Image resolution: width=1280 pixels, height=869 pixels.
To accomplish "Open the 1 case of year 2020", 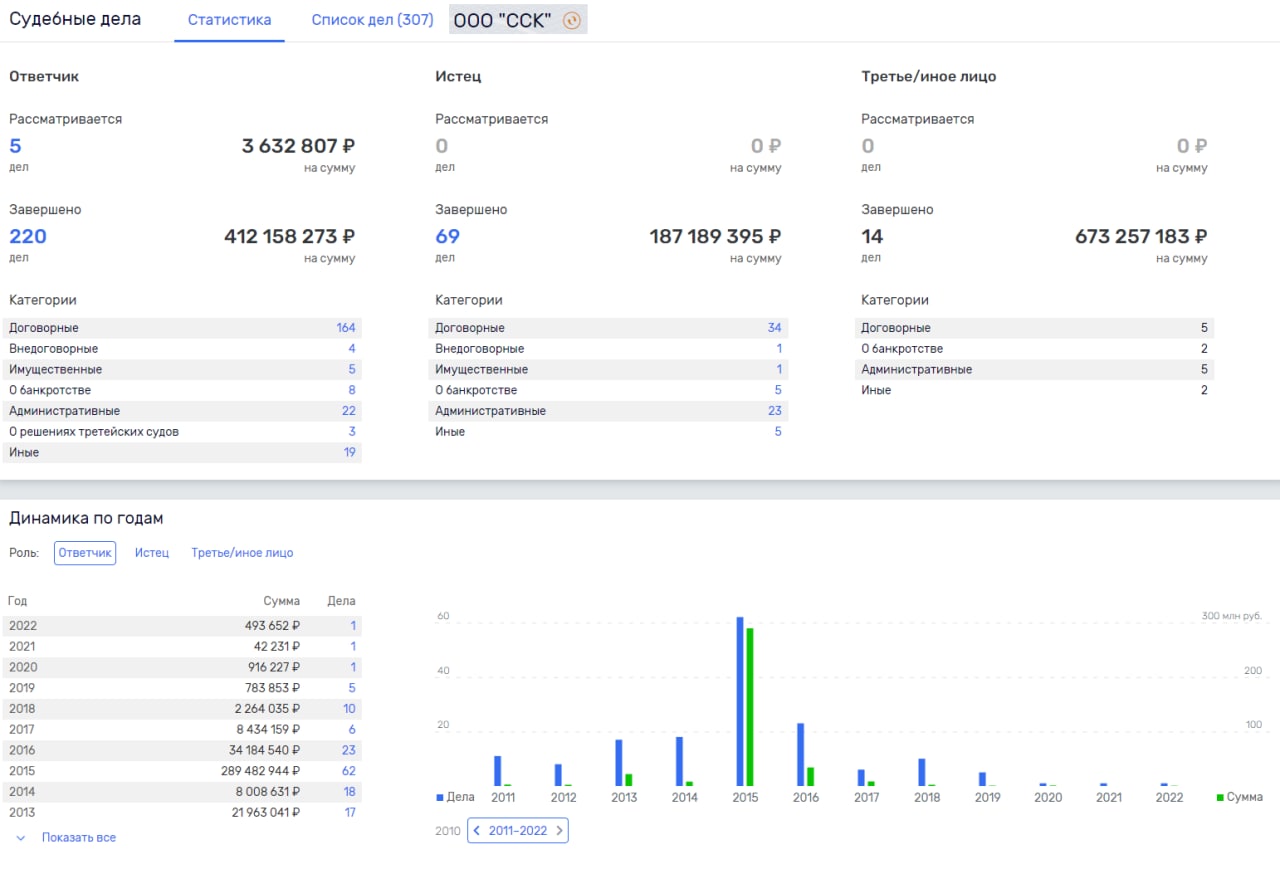I will [353, 667].
